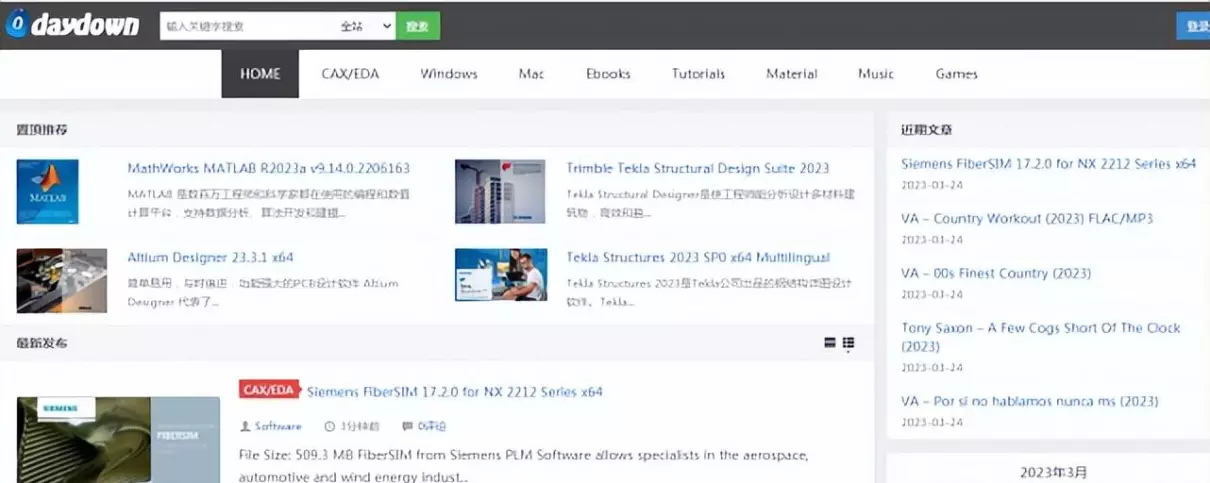Click the 2023年3月 calendar heading
The image size is (1210, 483).
1053,472
